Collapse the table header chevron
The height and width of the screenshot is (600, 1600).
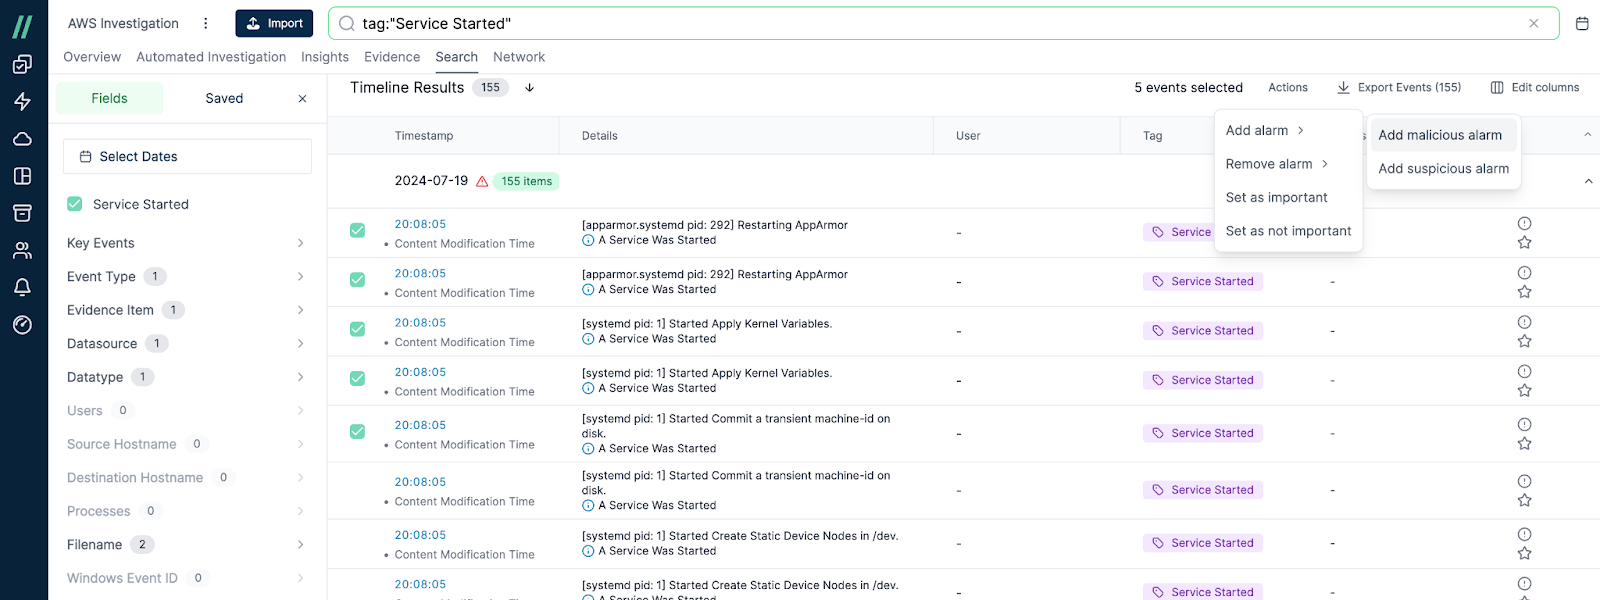click(1588, 135)
